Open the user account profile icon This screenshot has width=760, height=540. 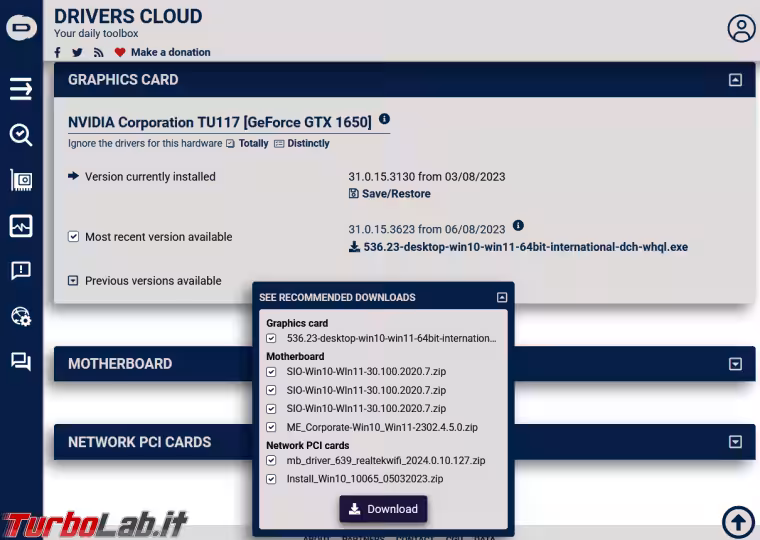coord(741,29)
